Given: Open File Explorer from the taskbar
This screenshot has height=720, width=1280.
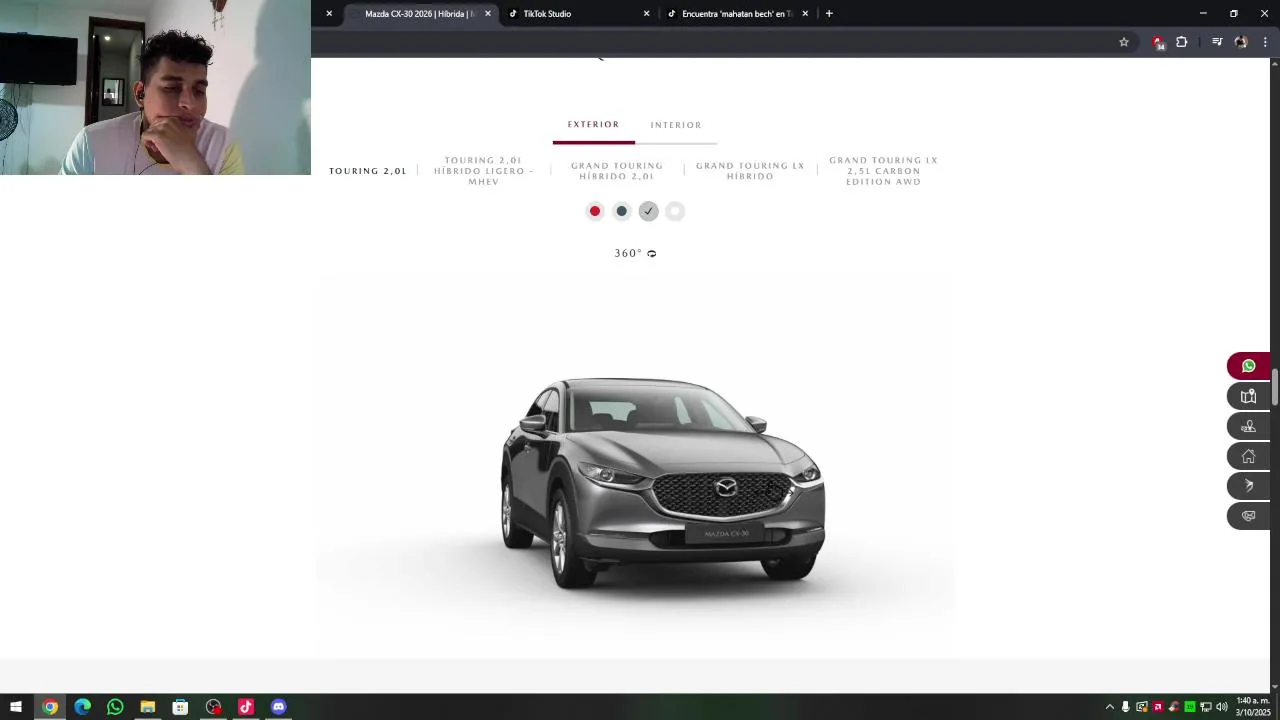Looking at the screenshot, I should [x=148, y=707].
